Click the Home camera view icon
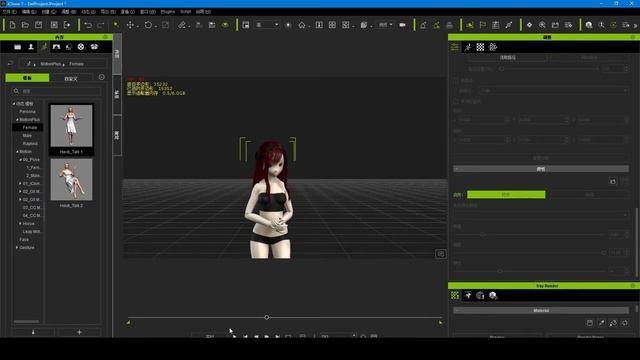 (x=302, y=25)
